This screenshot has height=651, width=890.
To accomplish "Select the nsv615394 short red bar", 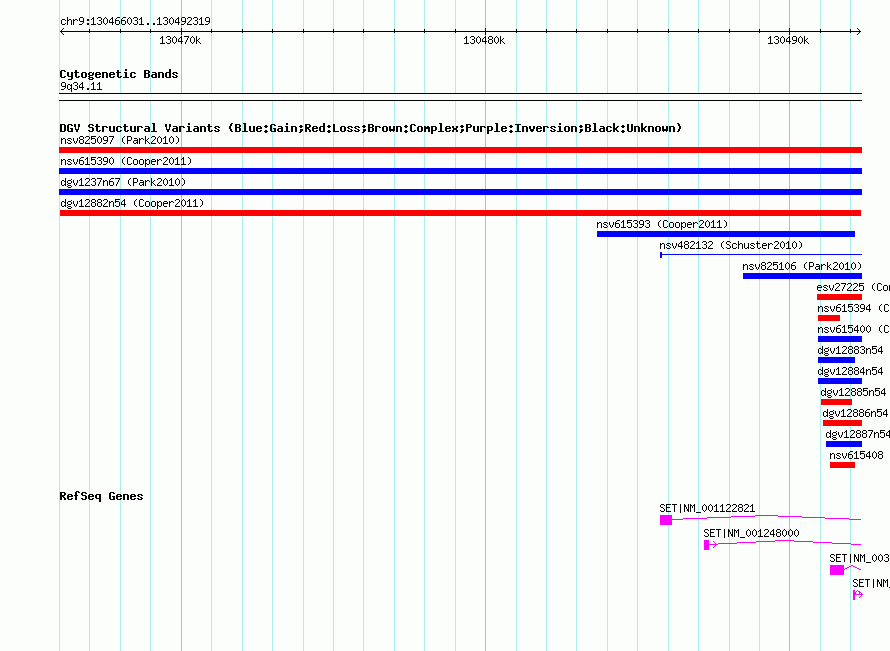I will coord(829,318).
